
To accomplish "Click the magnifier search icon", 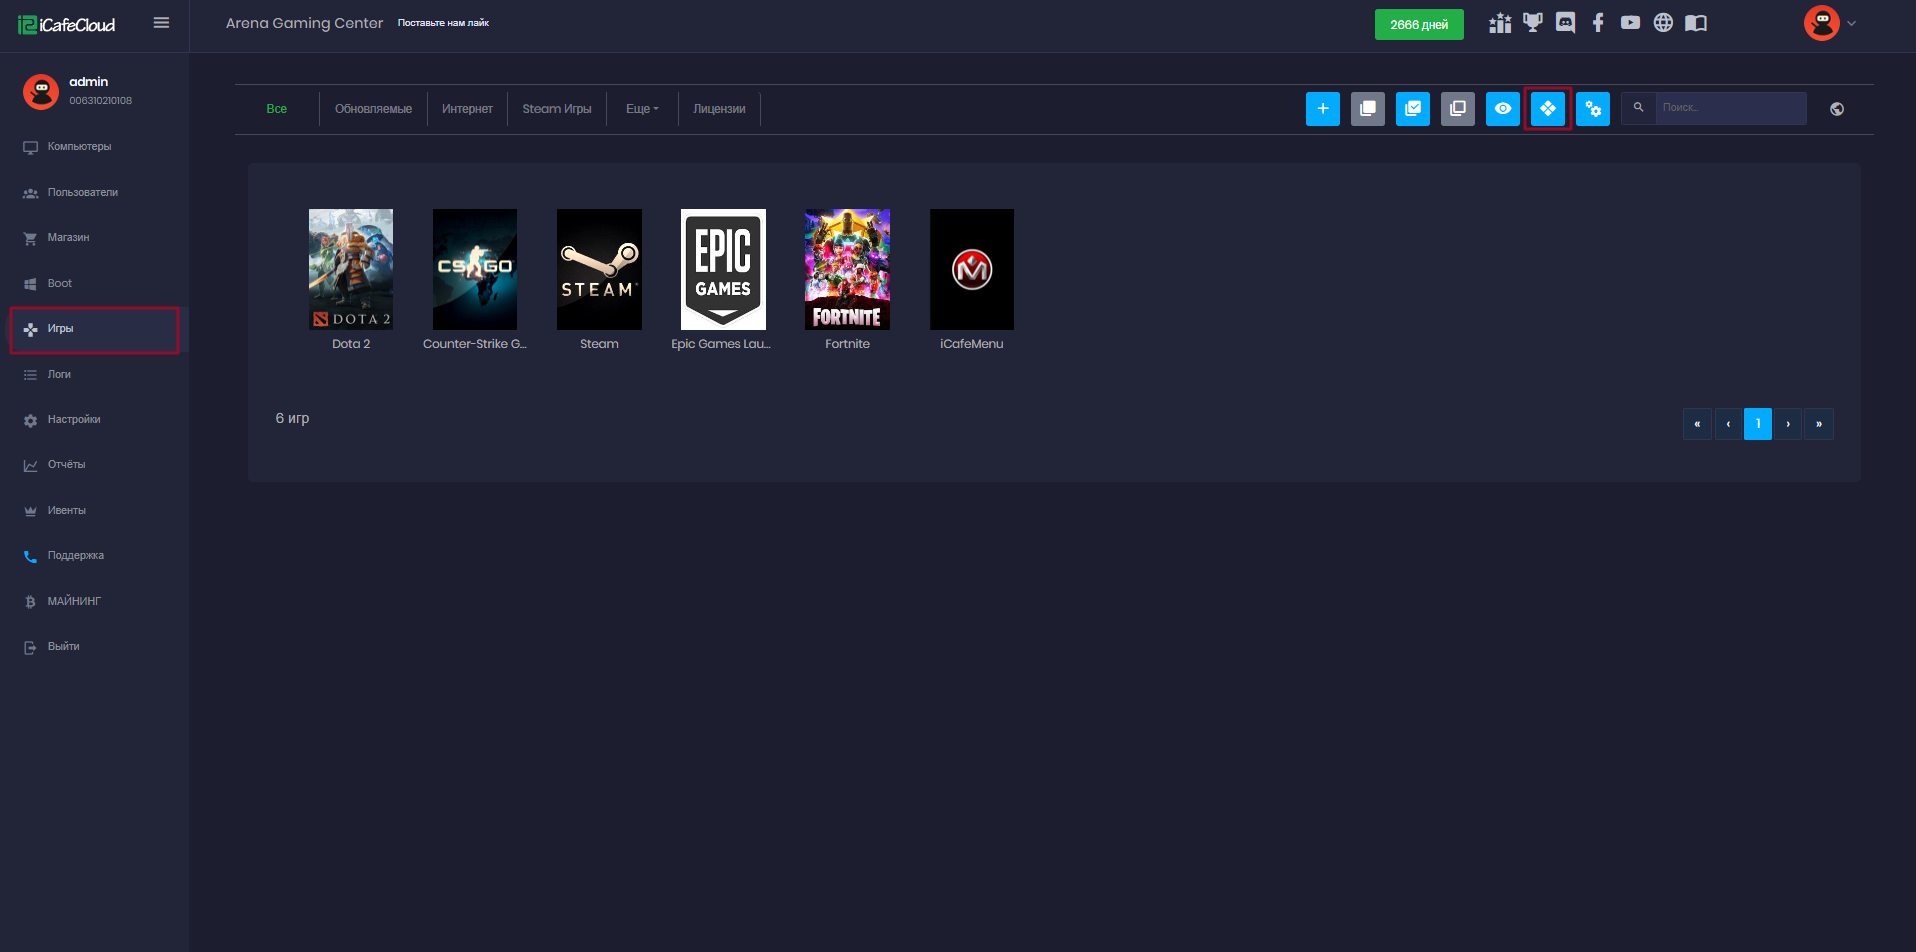I will click(x=1638, y=108).
